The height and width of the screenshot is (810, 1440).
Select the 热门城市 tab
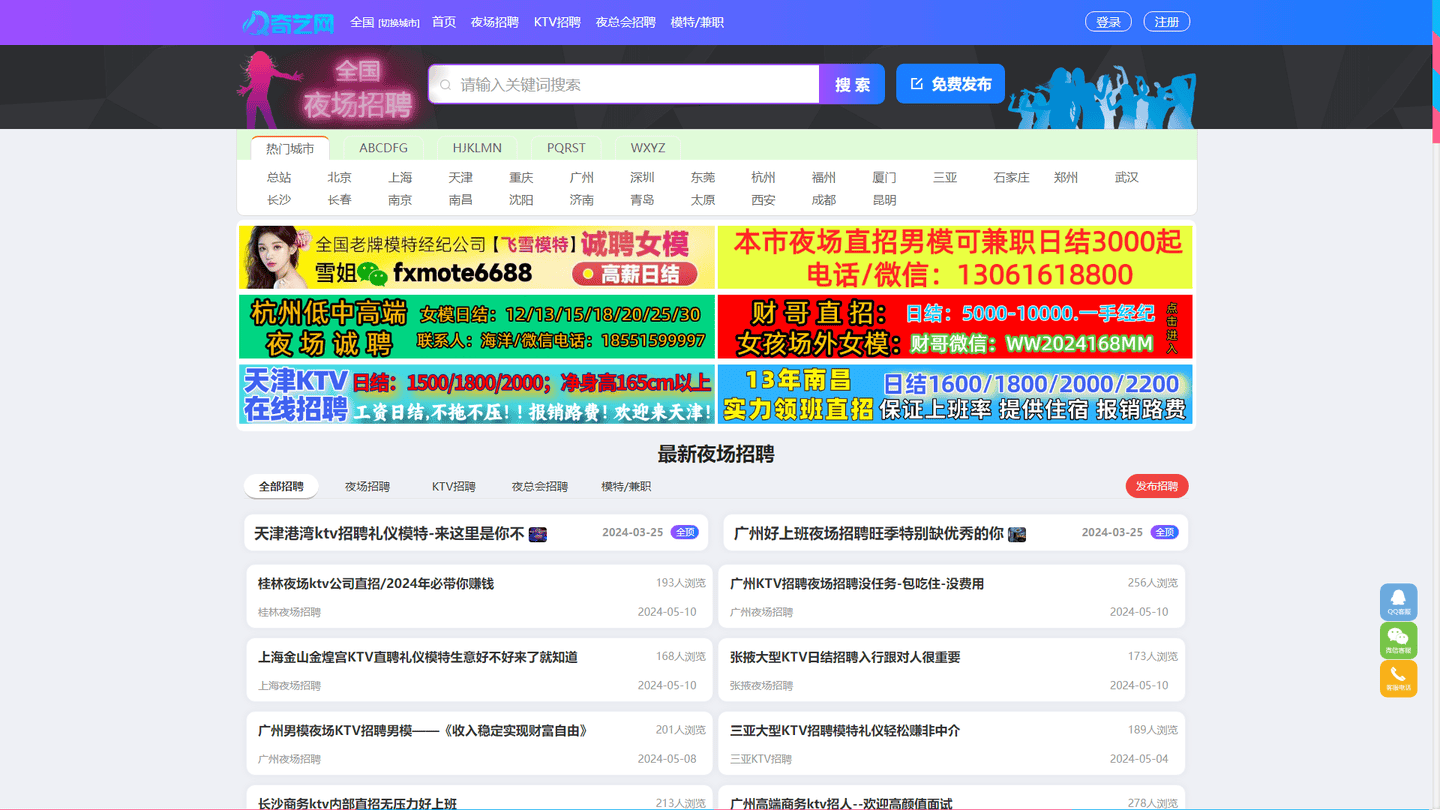click(290, 148)
